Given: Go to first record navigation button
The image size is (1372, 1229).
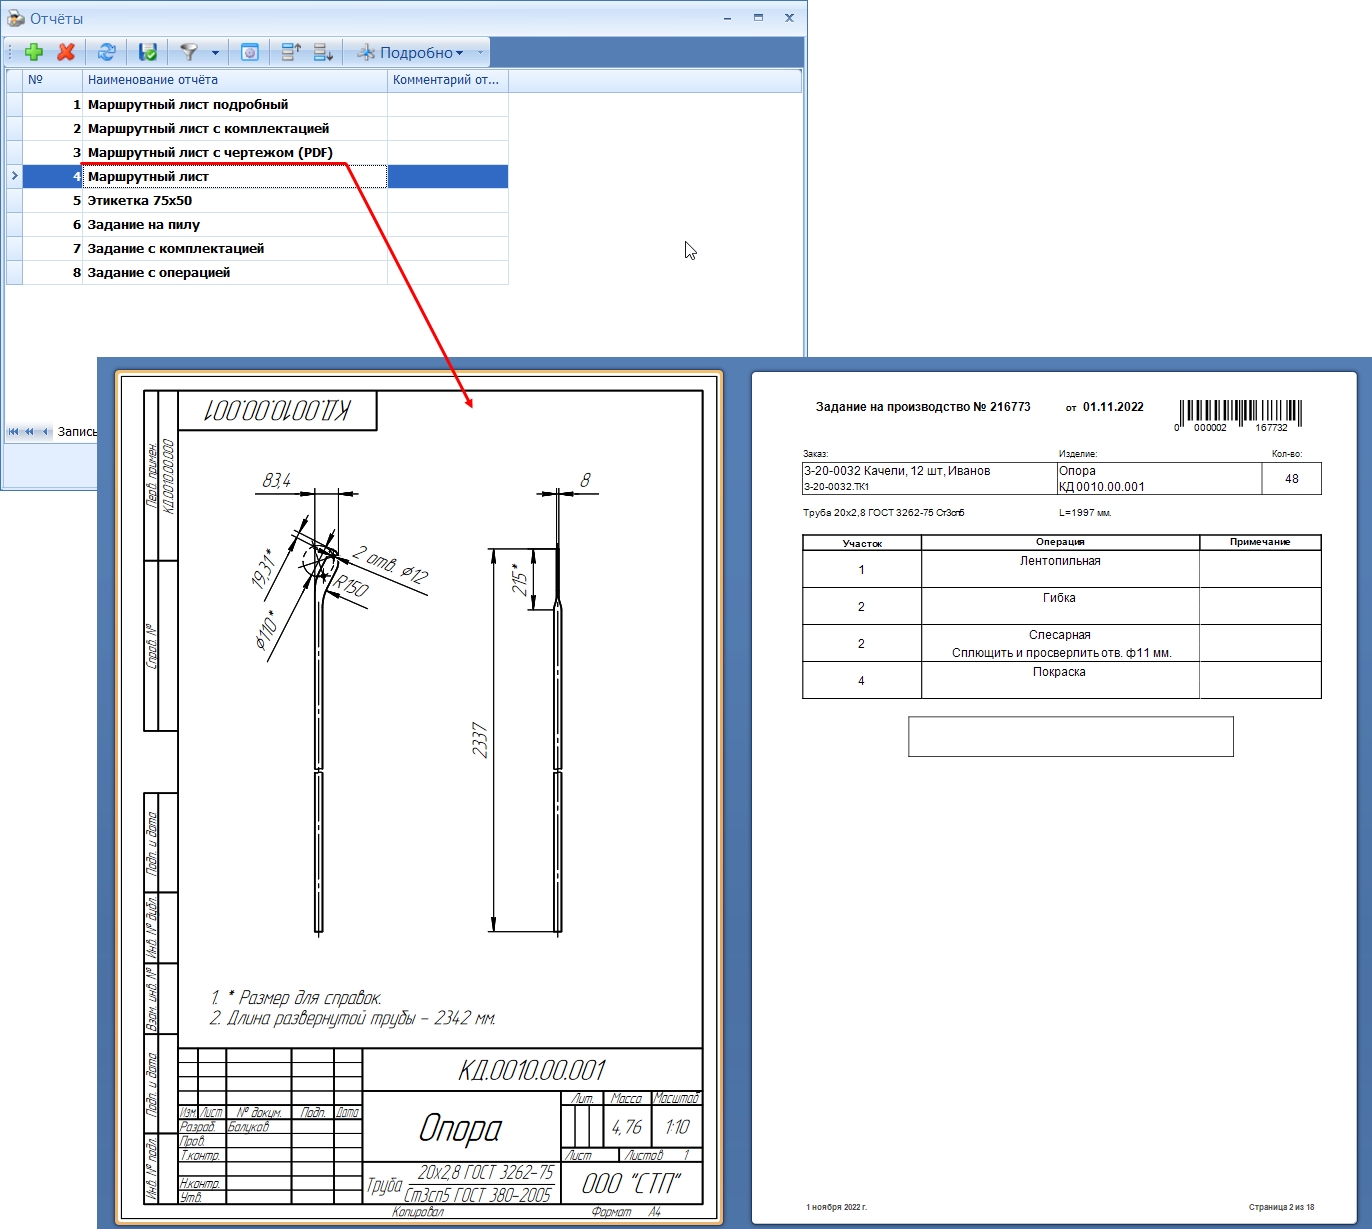Looking at the screenshot, I should click(14, 432).
